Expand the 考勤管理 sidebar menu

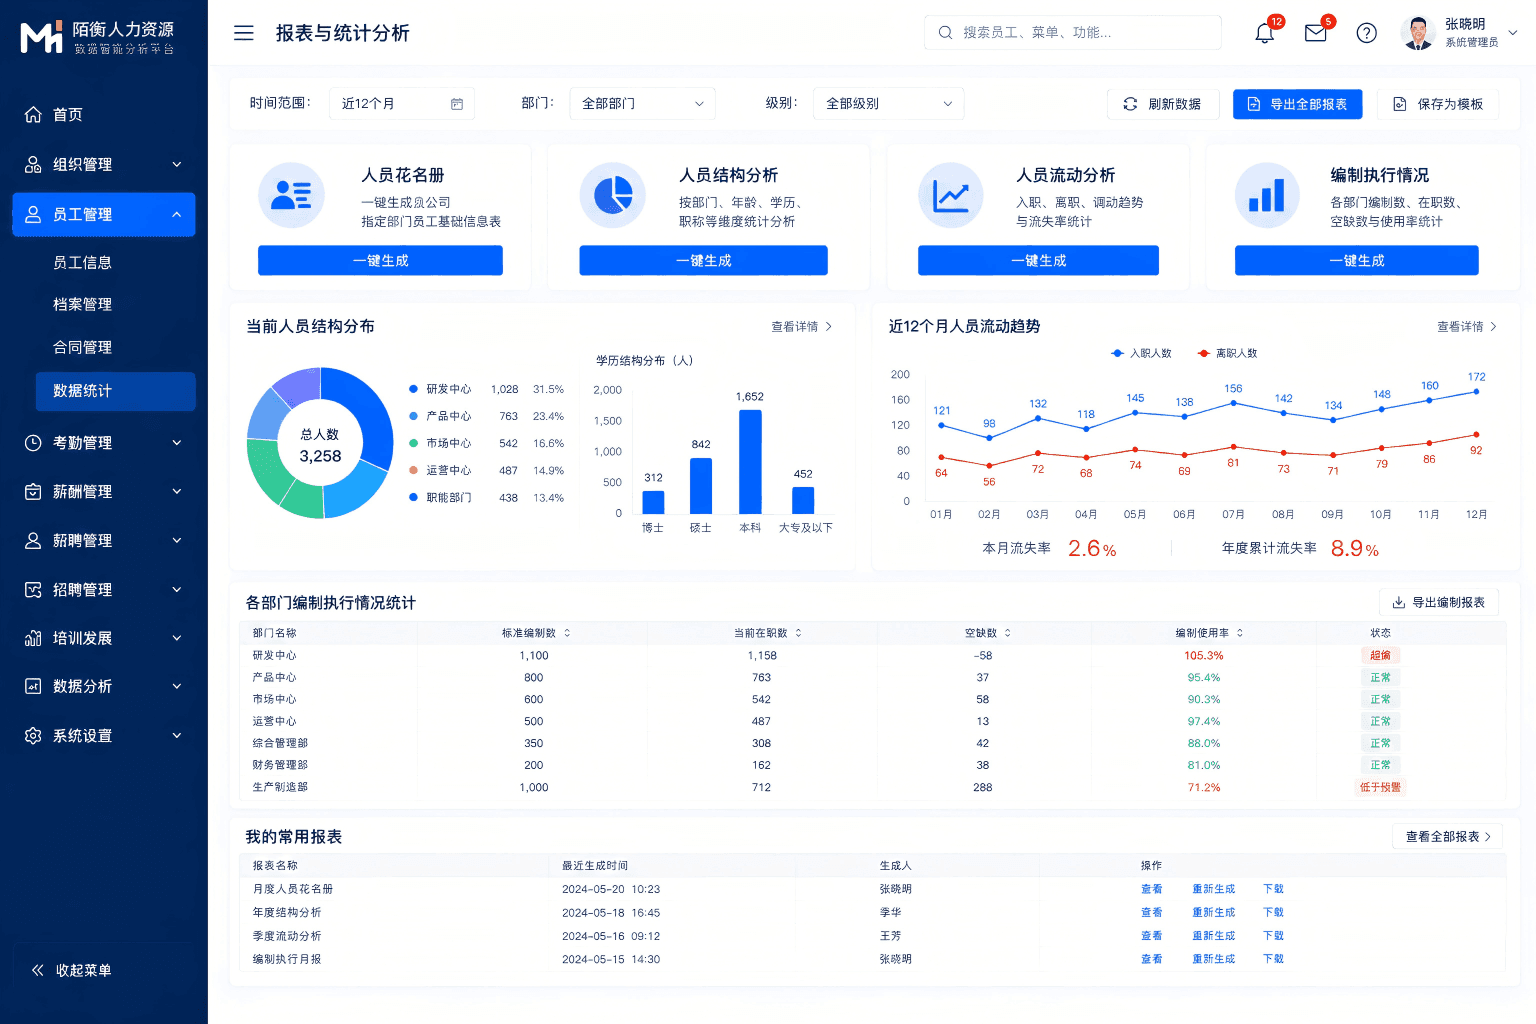point(104,442)
